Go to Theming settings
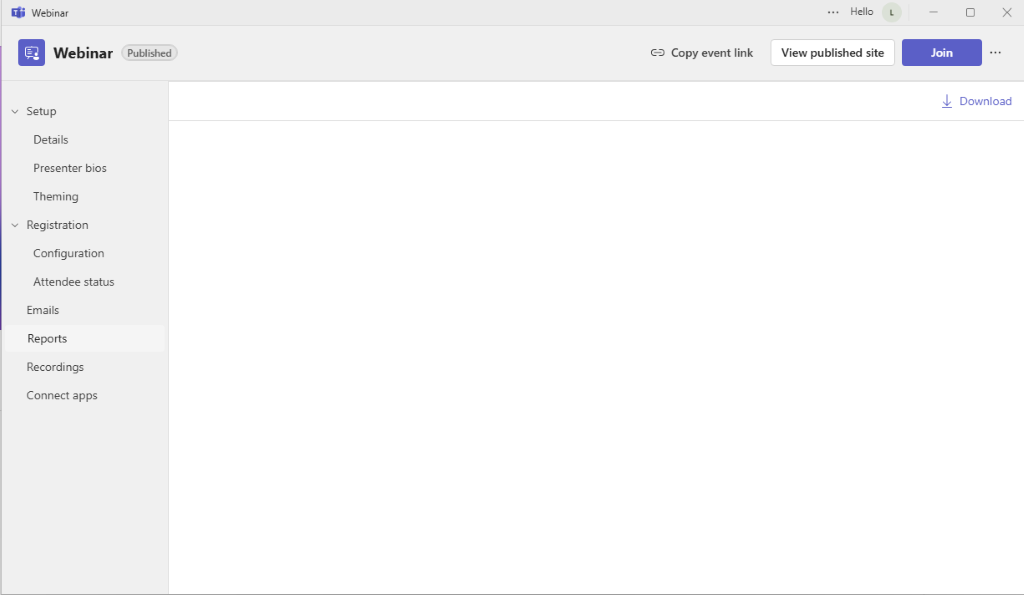The width and height of the screenshot is (1024, 595). click(56, 197)
